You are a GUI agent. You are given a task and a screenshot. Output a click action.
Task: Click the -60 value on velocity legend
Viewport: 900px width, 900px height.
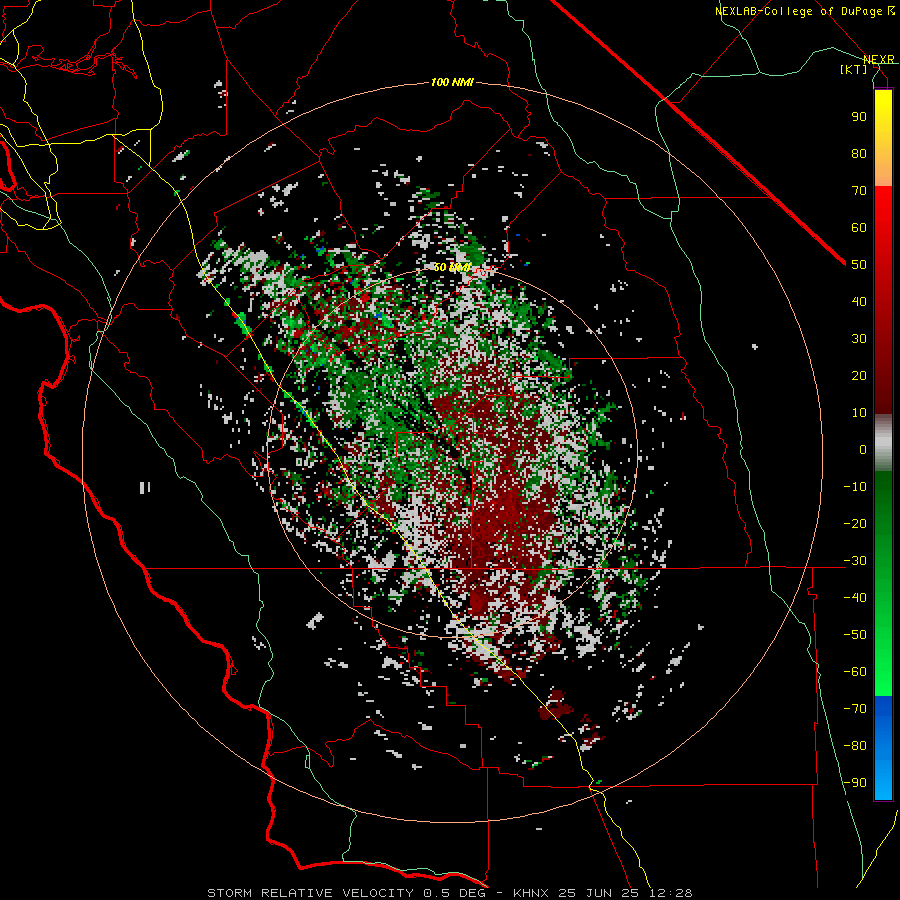point(855,672)
